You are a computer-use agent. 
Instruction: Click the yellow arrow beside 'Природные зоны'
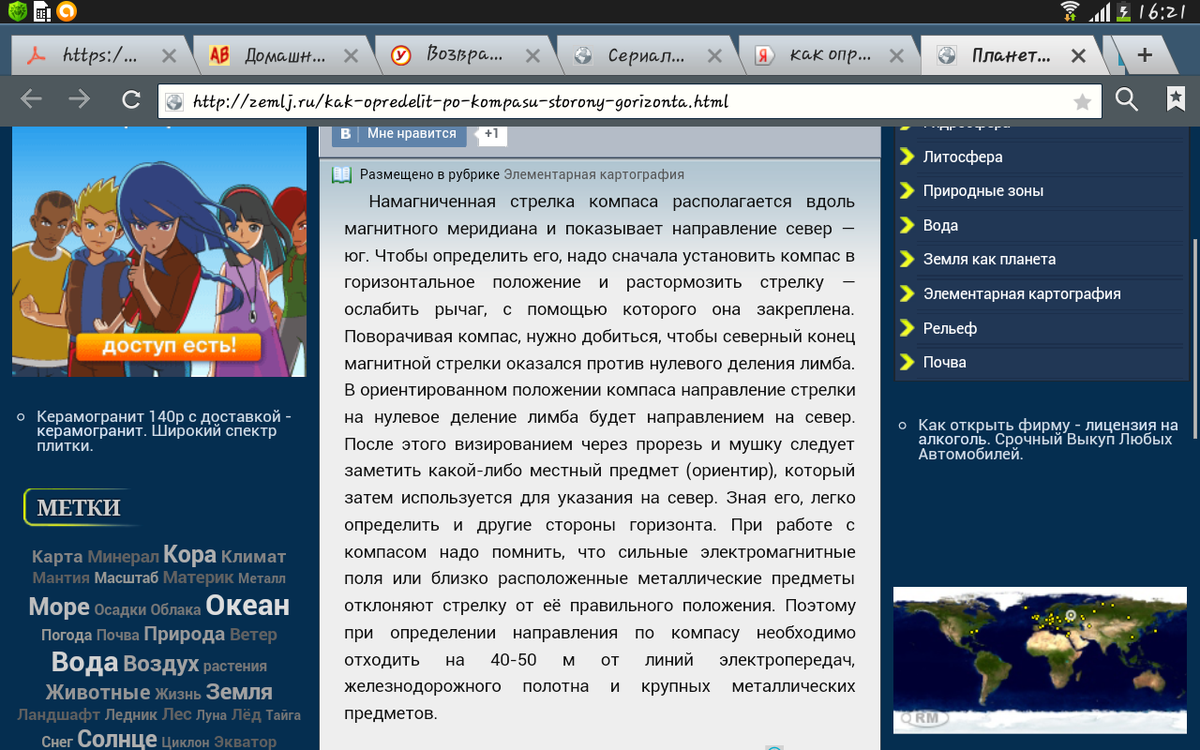pos(907,191)
